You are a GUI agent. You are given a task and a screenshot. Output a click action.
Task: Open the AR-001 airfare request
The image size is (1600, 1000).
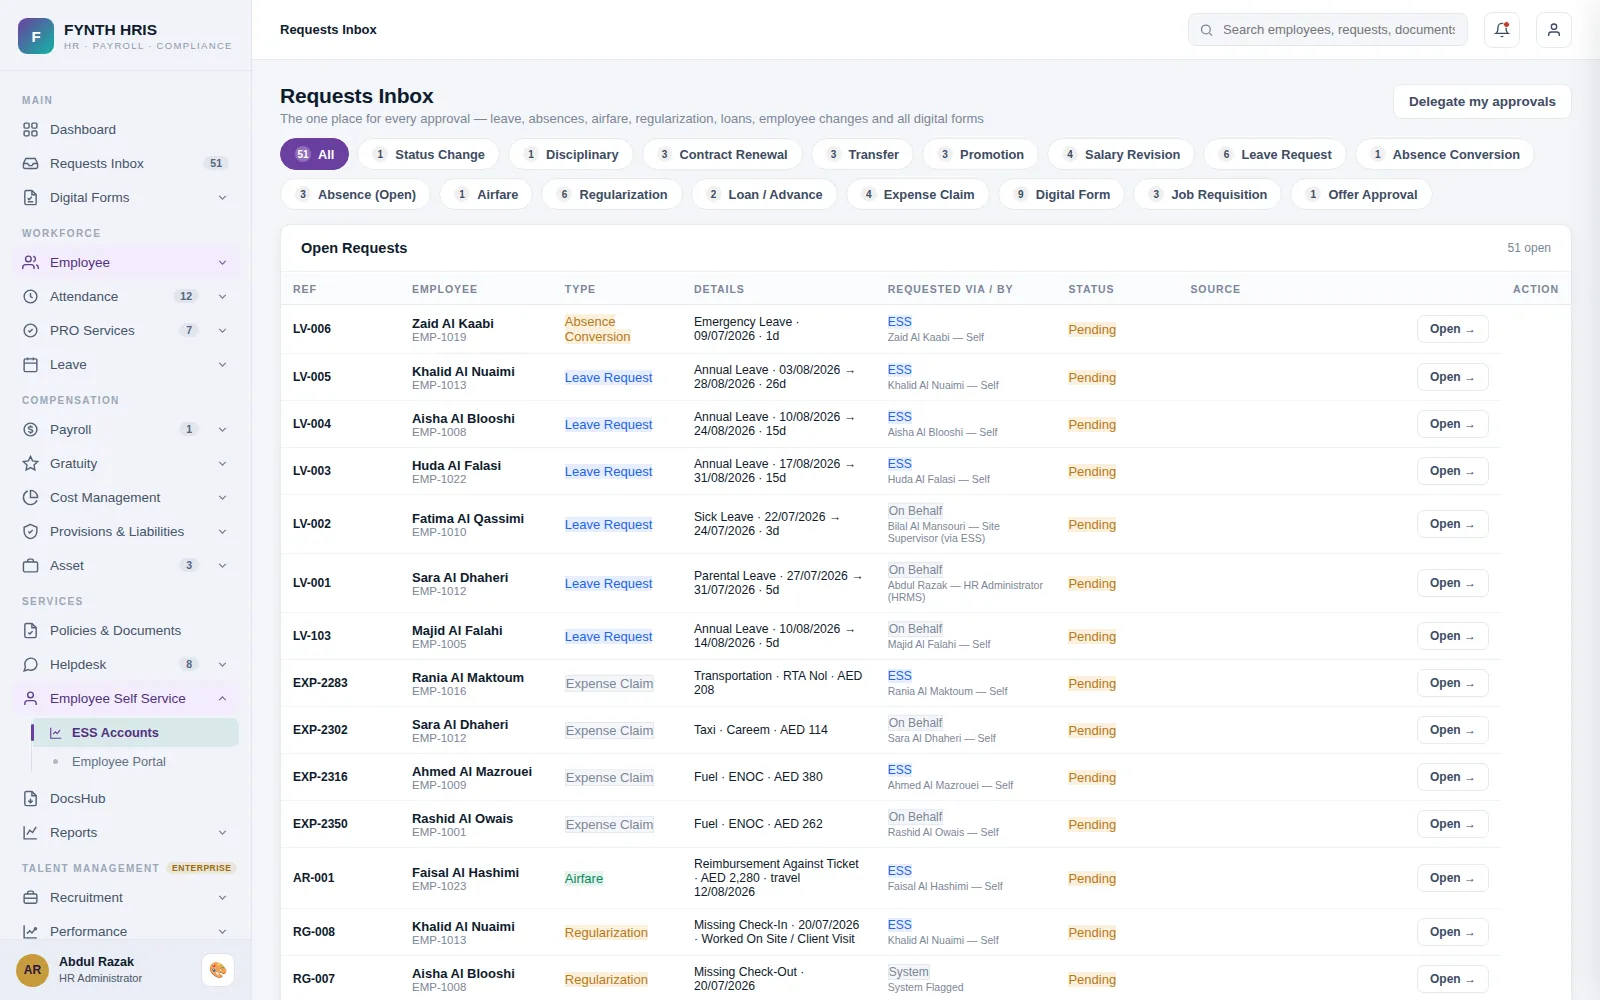(x=1452, y=878)
